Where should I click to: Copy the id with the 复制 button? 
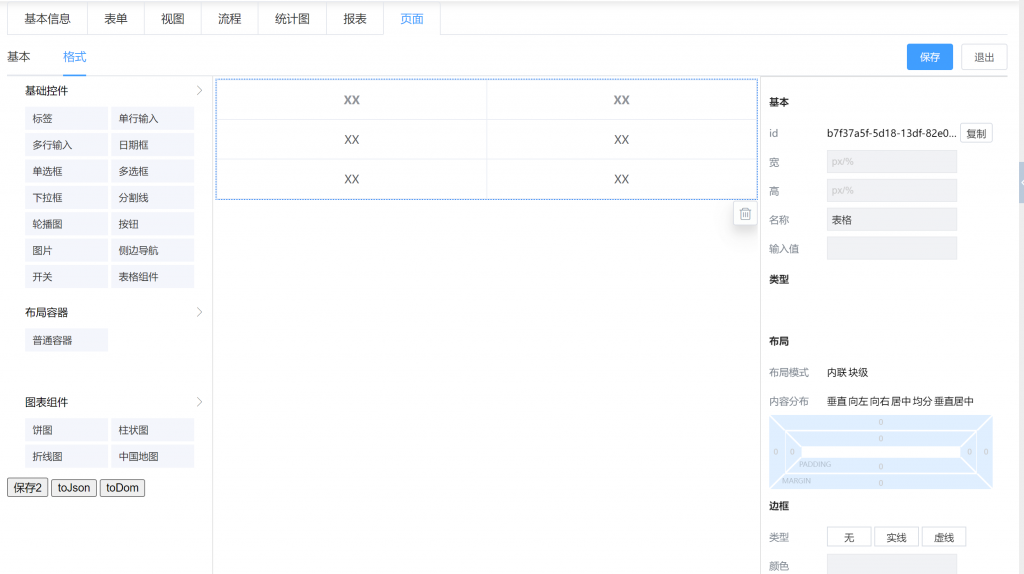tap(976, 133)
